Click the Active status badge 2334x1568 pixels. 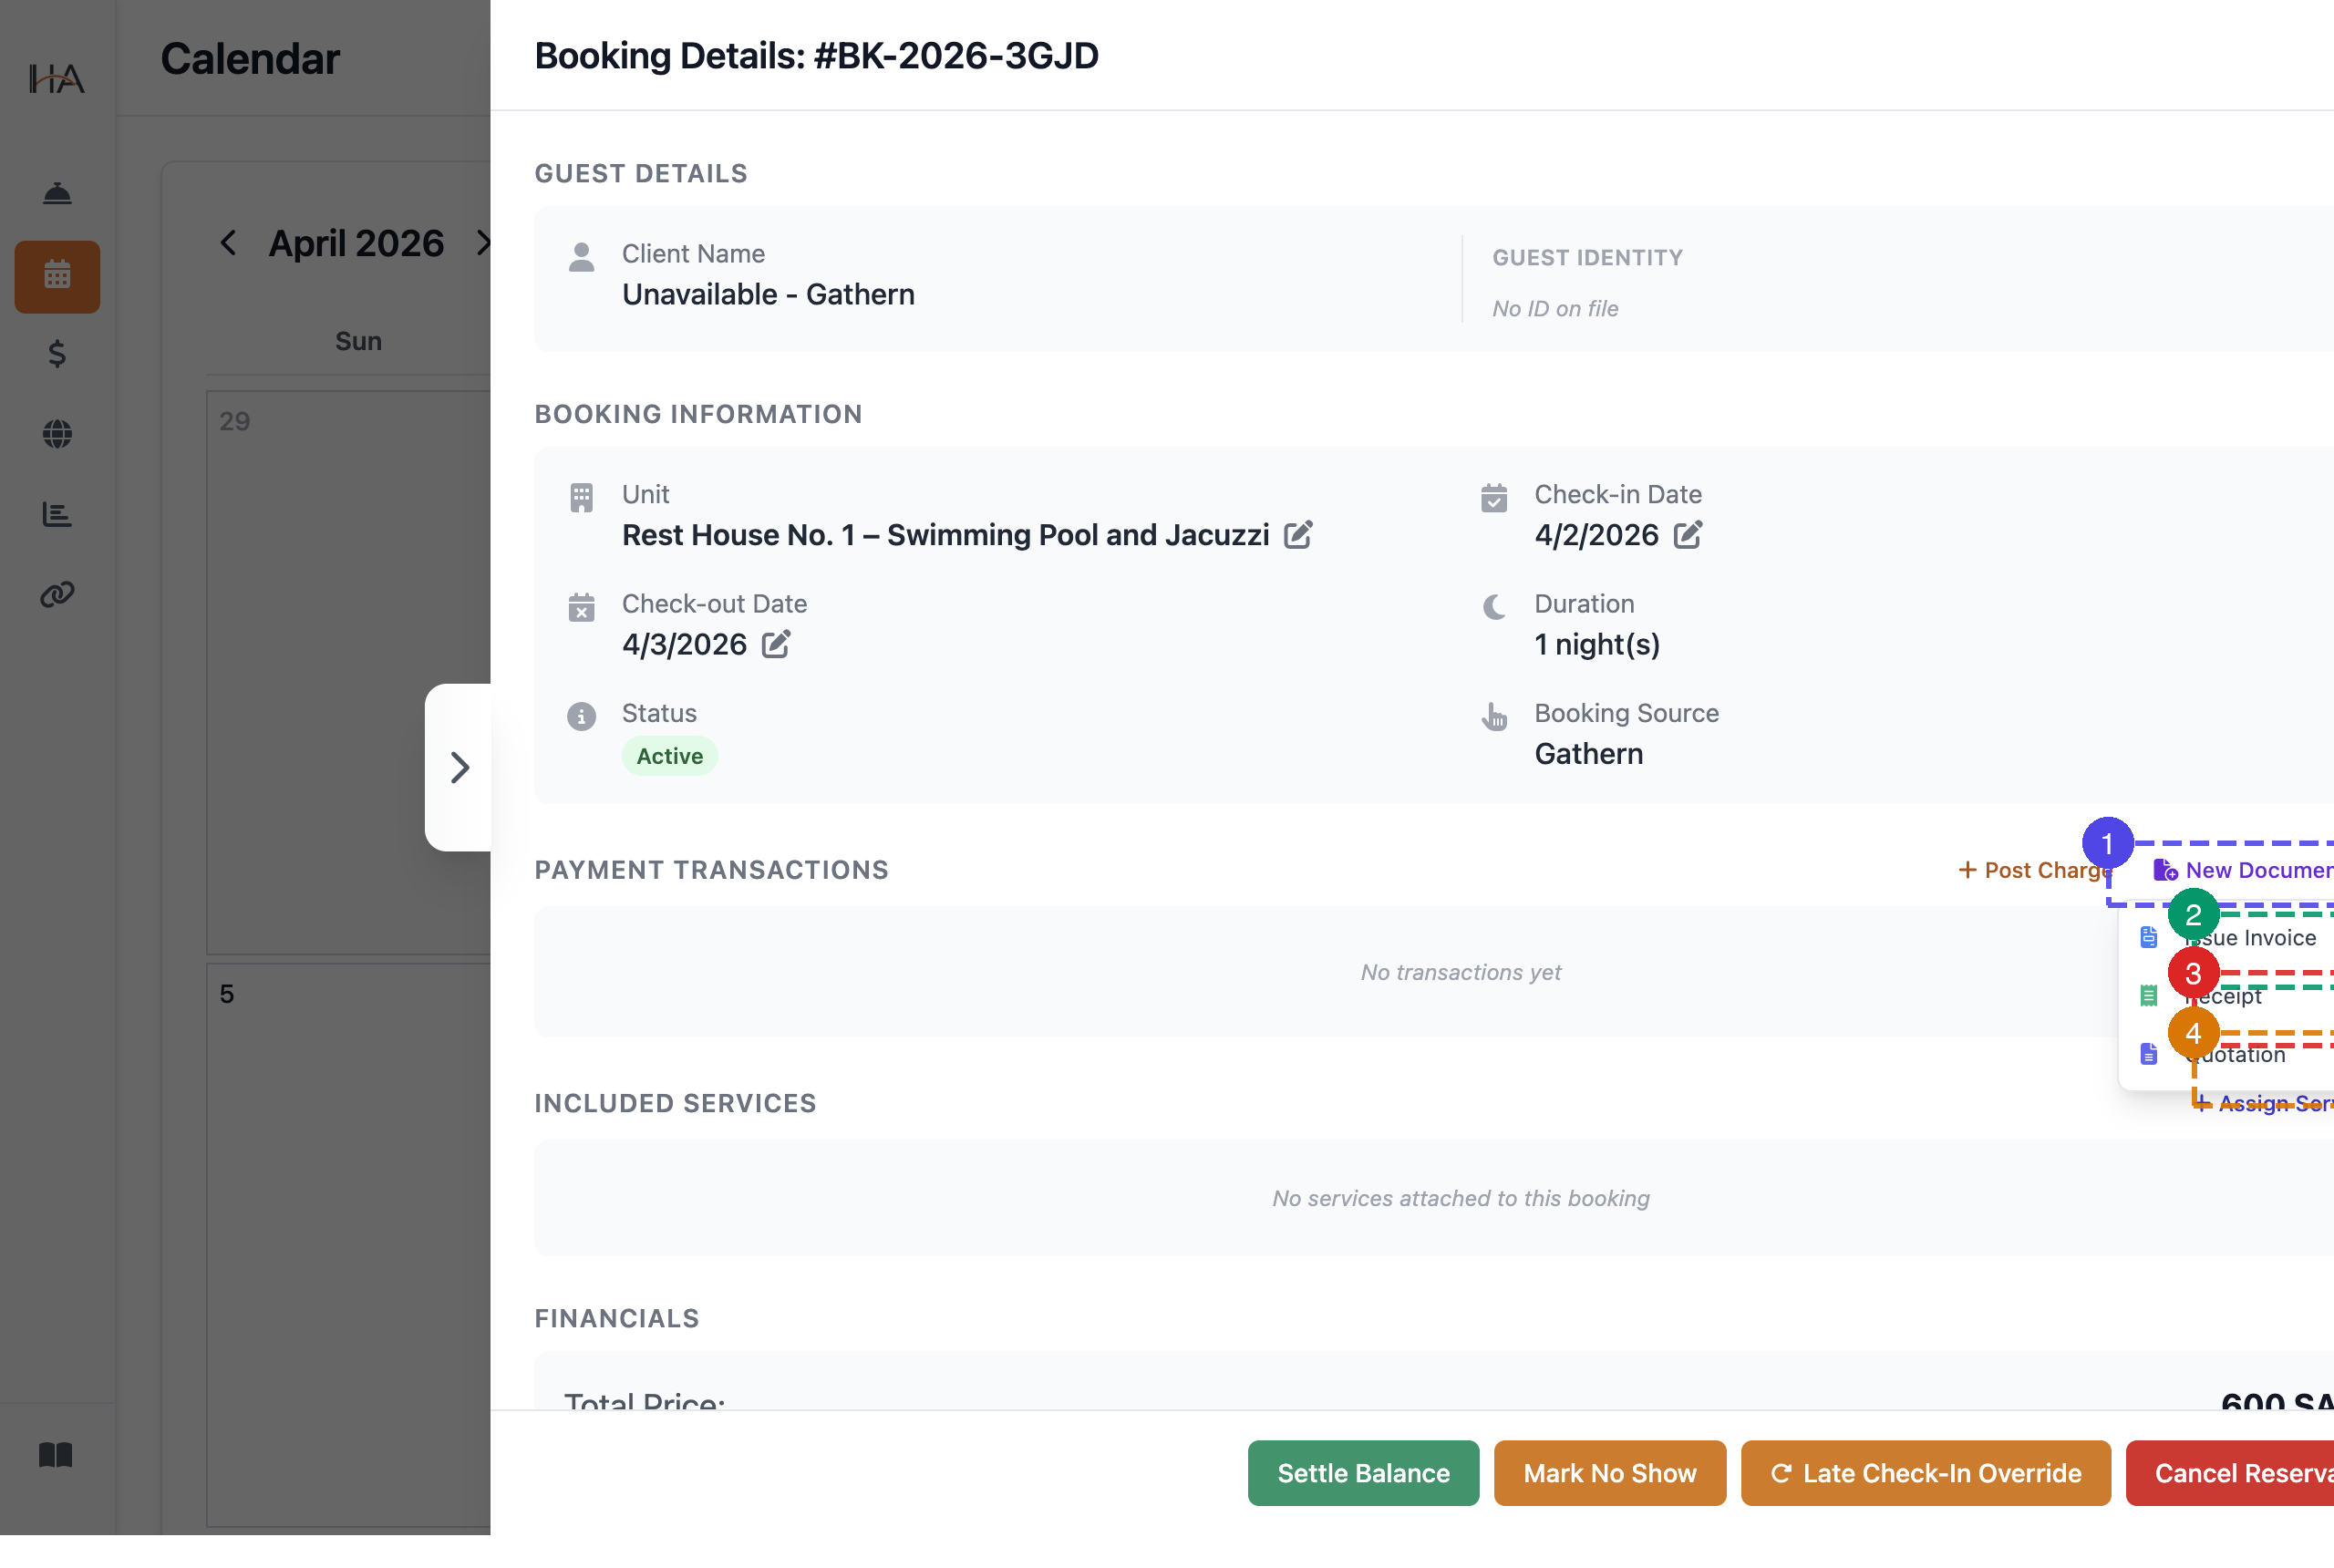click(669, 756)
